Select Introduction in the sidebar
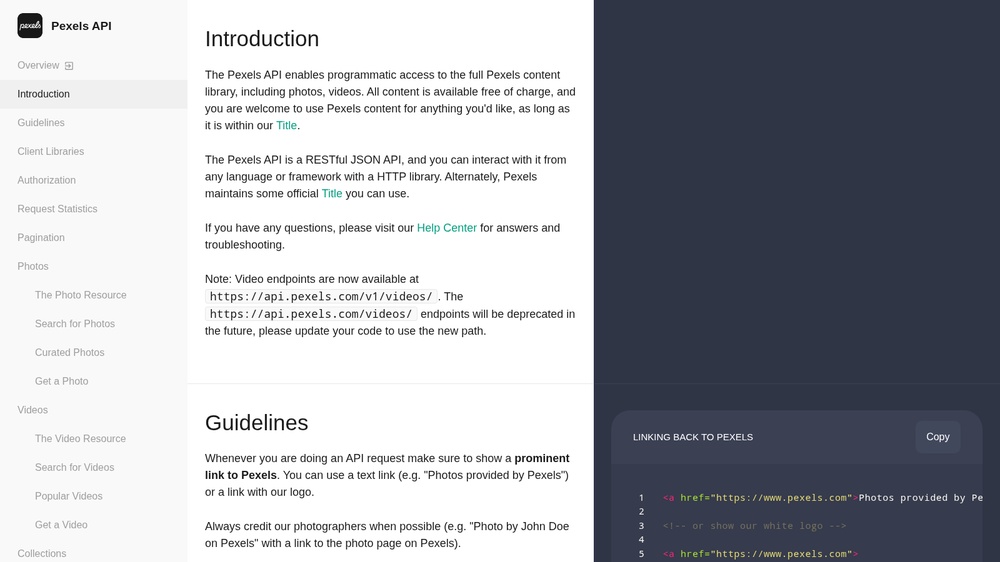The width and height of the screenshot is (1000, 562). 94,94
